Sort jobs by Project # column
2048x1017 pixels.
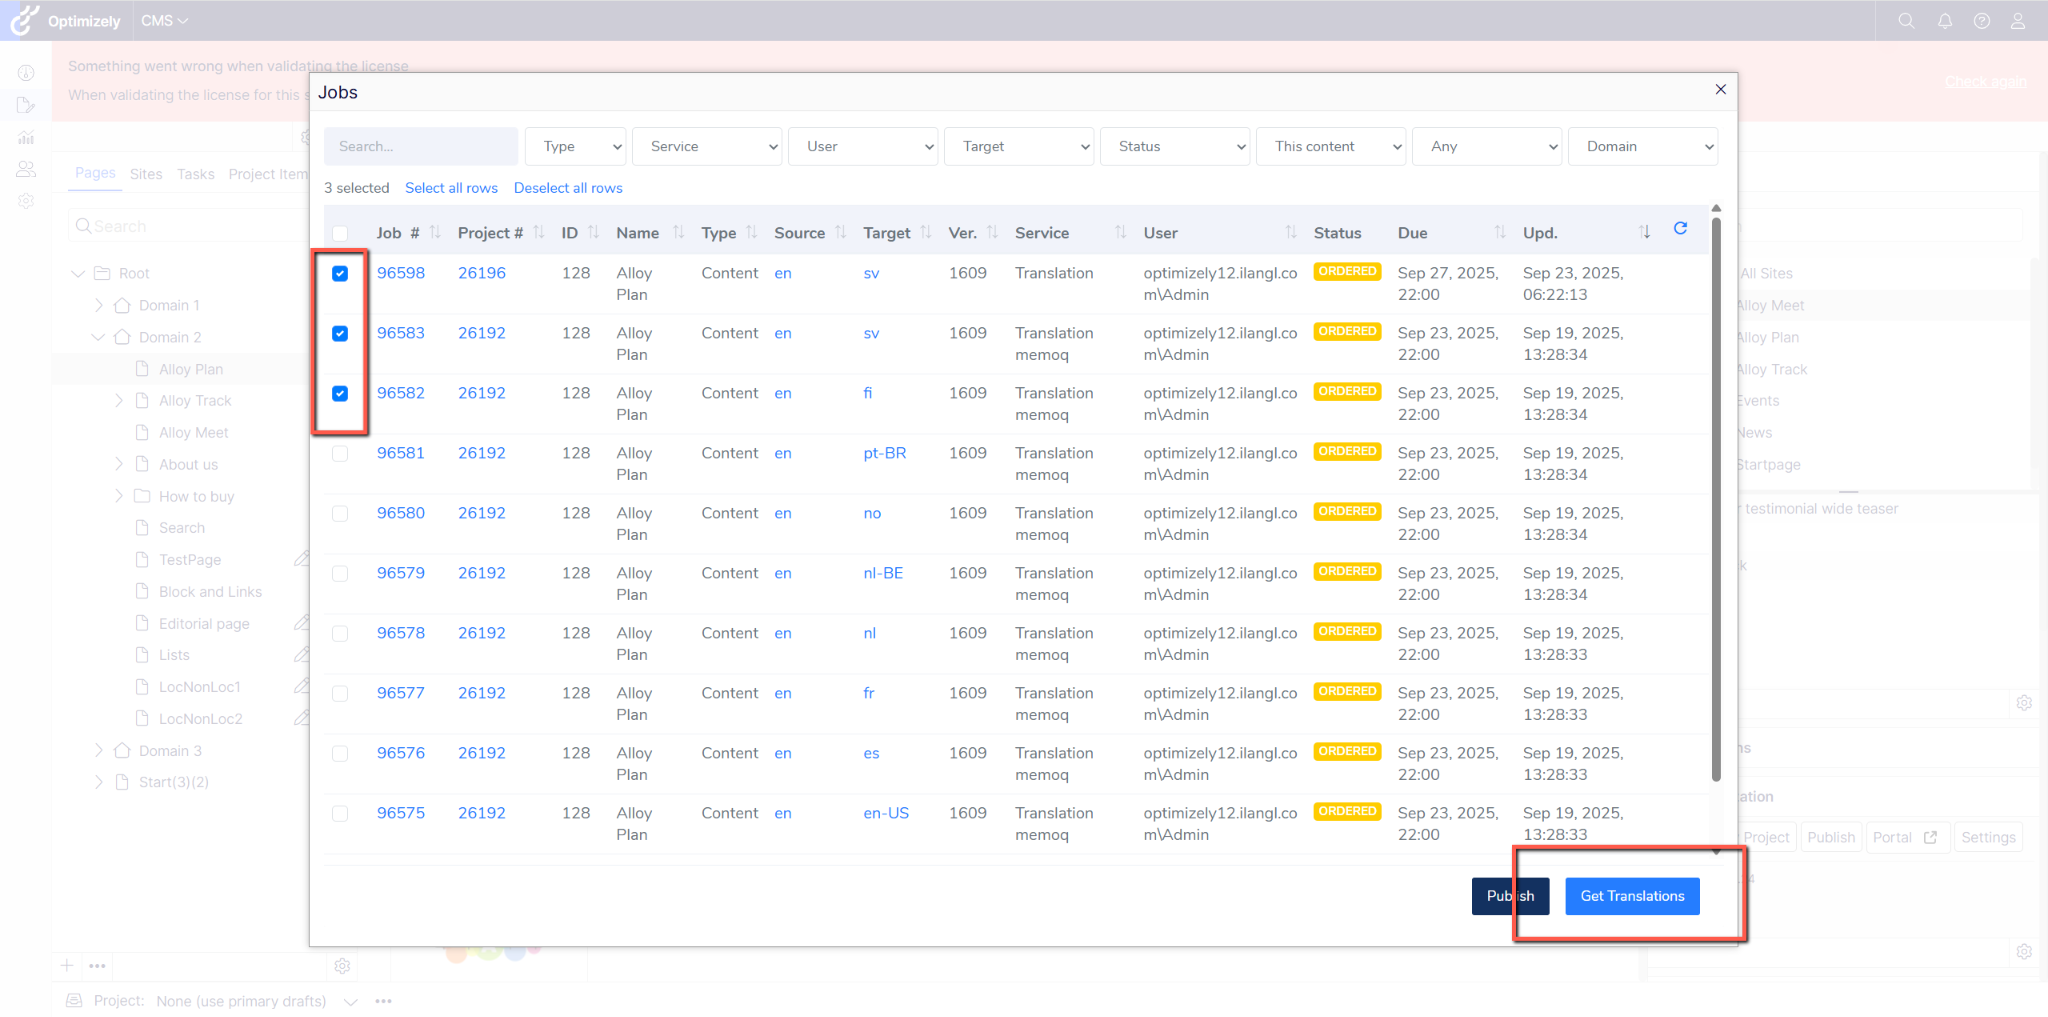pyautogui.click(x=539, y=233)
